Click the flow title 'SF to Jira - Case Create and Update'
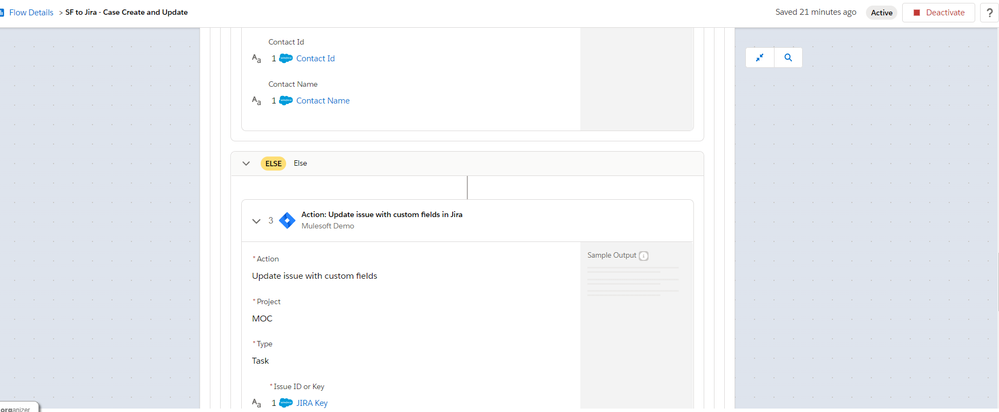 pos(127,12)
